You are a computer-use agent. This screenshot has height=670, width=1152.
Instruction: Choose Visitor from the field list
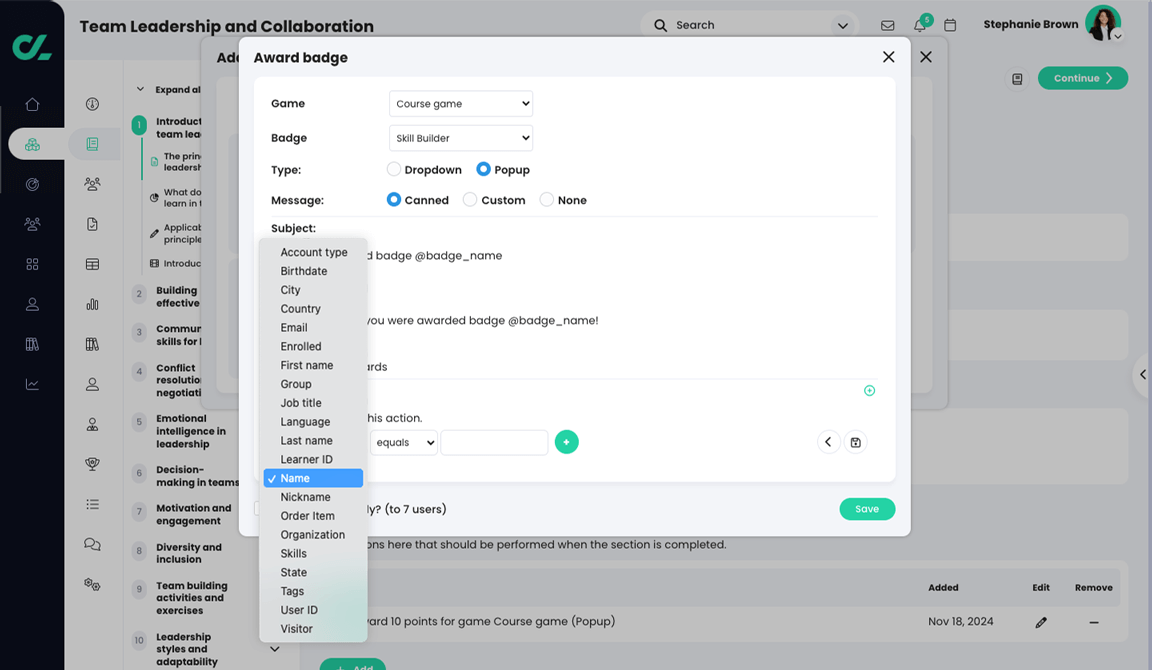point(314,629)
